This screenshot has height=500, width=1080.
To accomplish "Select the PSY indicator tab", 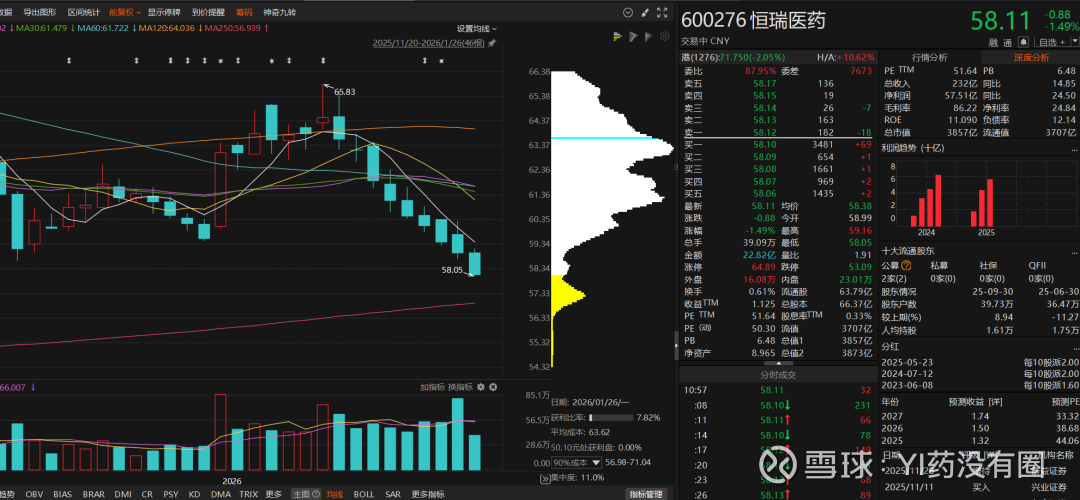I will pyautogui.click(x=171, y=494).
